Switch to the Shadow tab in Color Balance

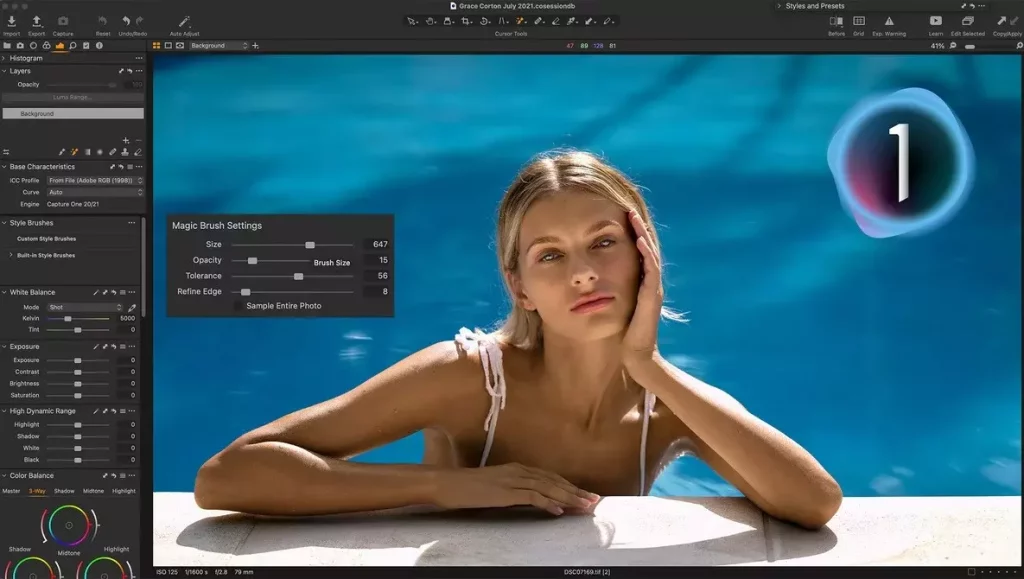tap(64, 491)
